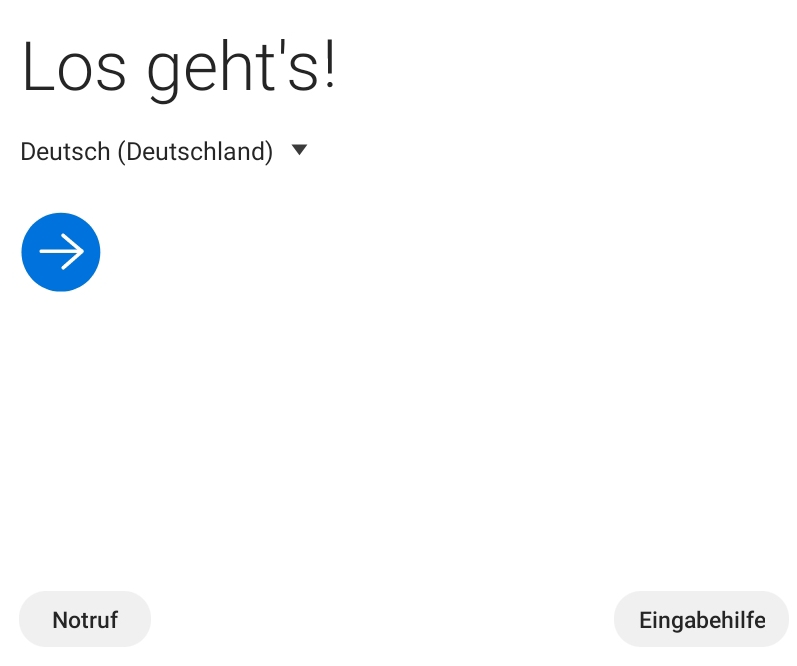Click the Notruf button

point(85,619)
